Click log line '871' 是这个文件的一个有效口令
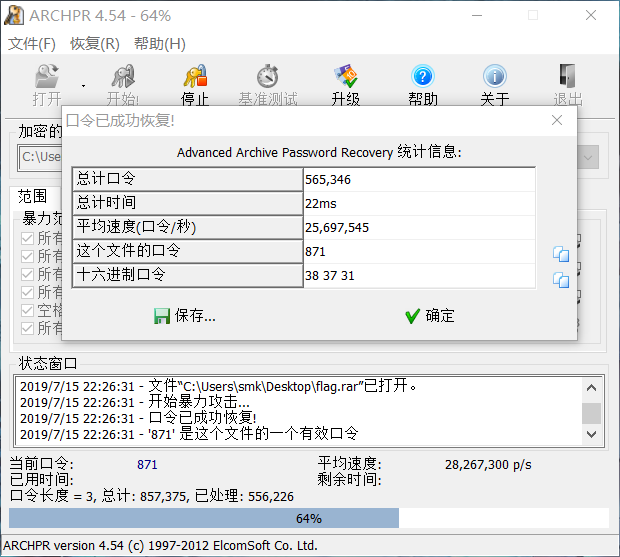This screenshot has height=557, width=620. (x=189, y=434)
